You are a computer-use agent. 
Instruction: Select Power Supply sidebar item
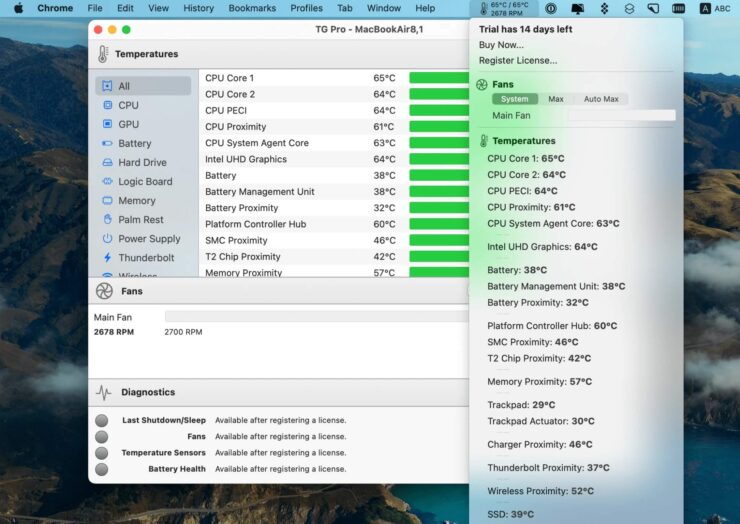pyautogui.click(x=149, y=238)
